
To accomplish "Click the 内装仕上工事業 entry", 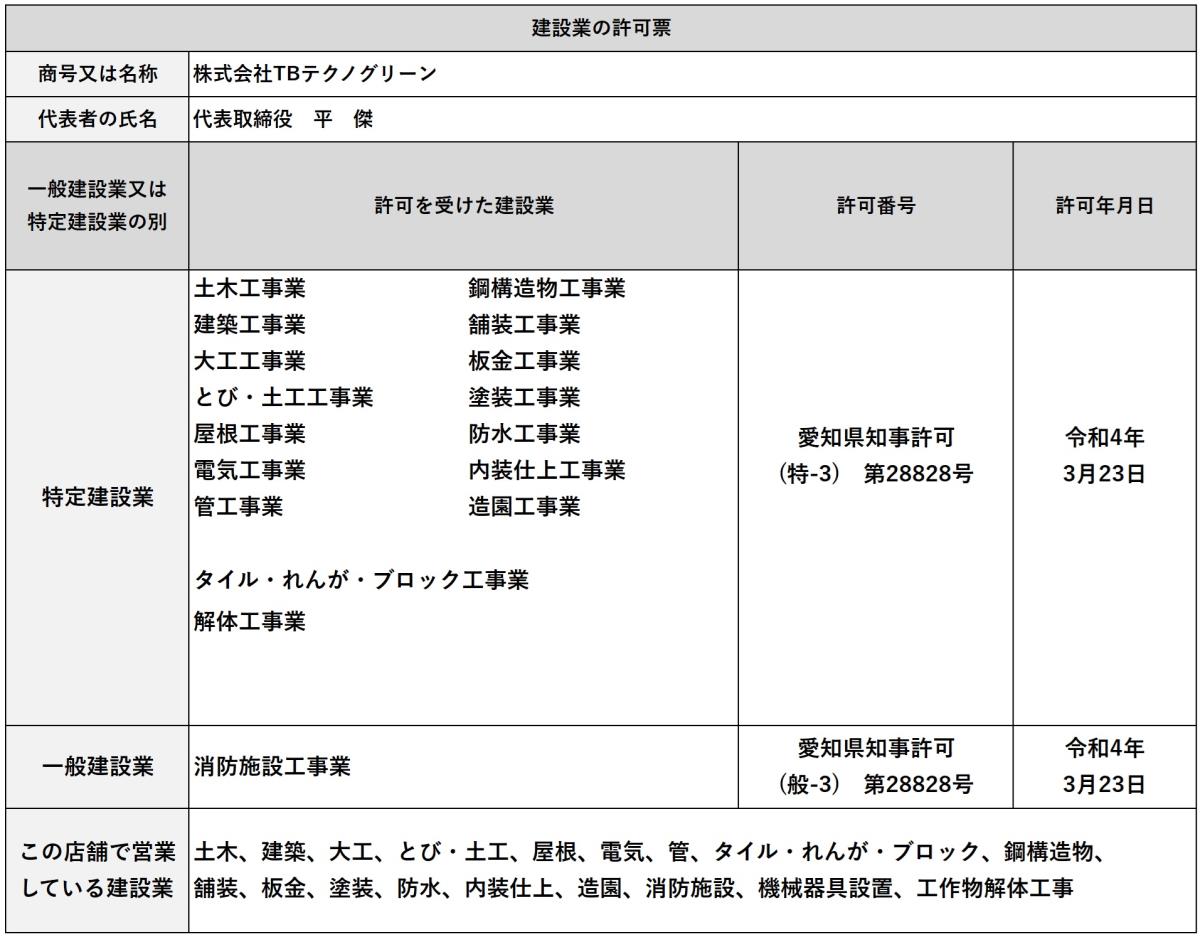I will tap(546, 470).
